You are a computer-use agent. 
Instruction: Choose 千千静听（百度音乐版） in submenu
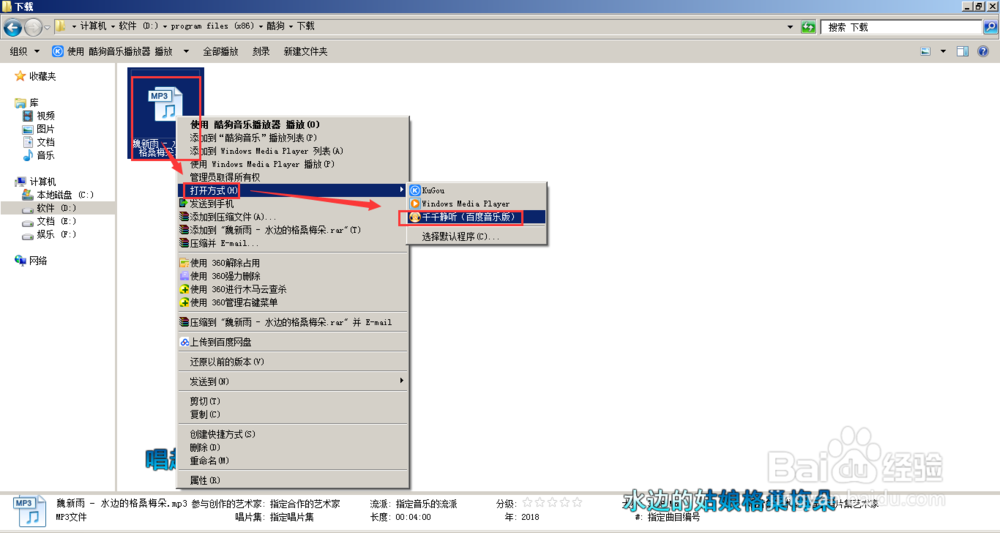tap(477, 217)
